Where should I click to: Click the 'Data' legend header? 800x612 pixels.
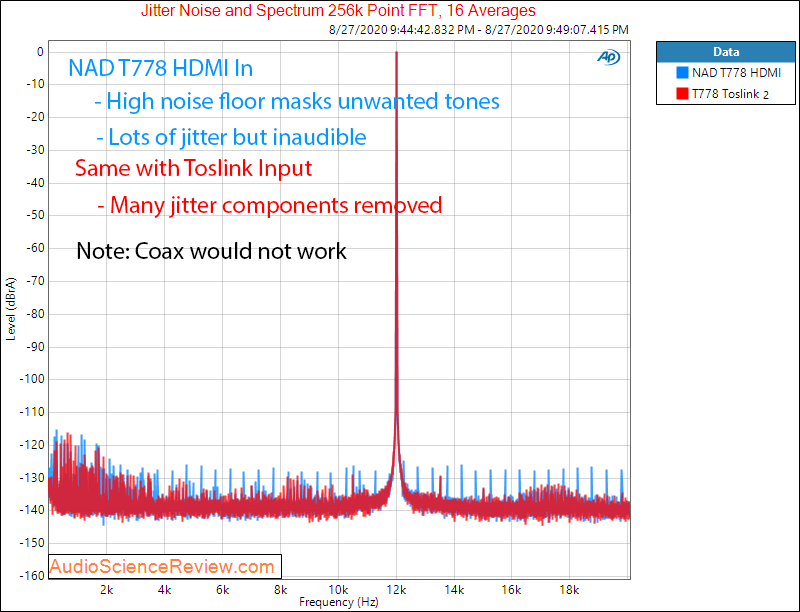click(x=726, y=52)
